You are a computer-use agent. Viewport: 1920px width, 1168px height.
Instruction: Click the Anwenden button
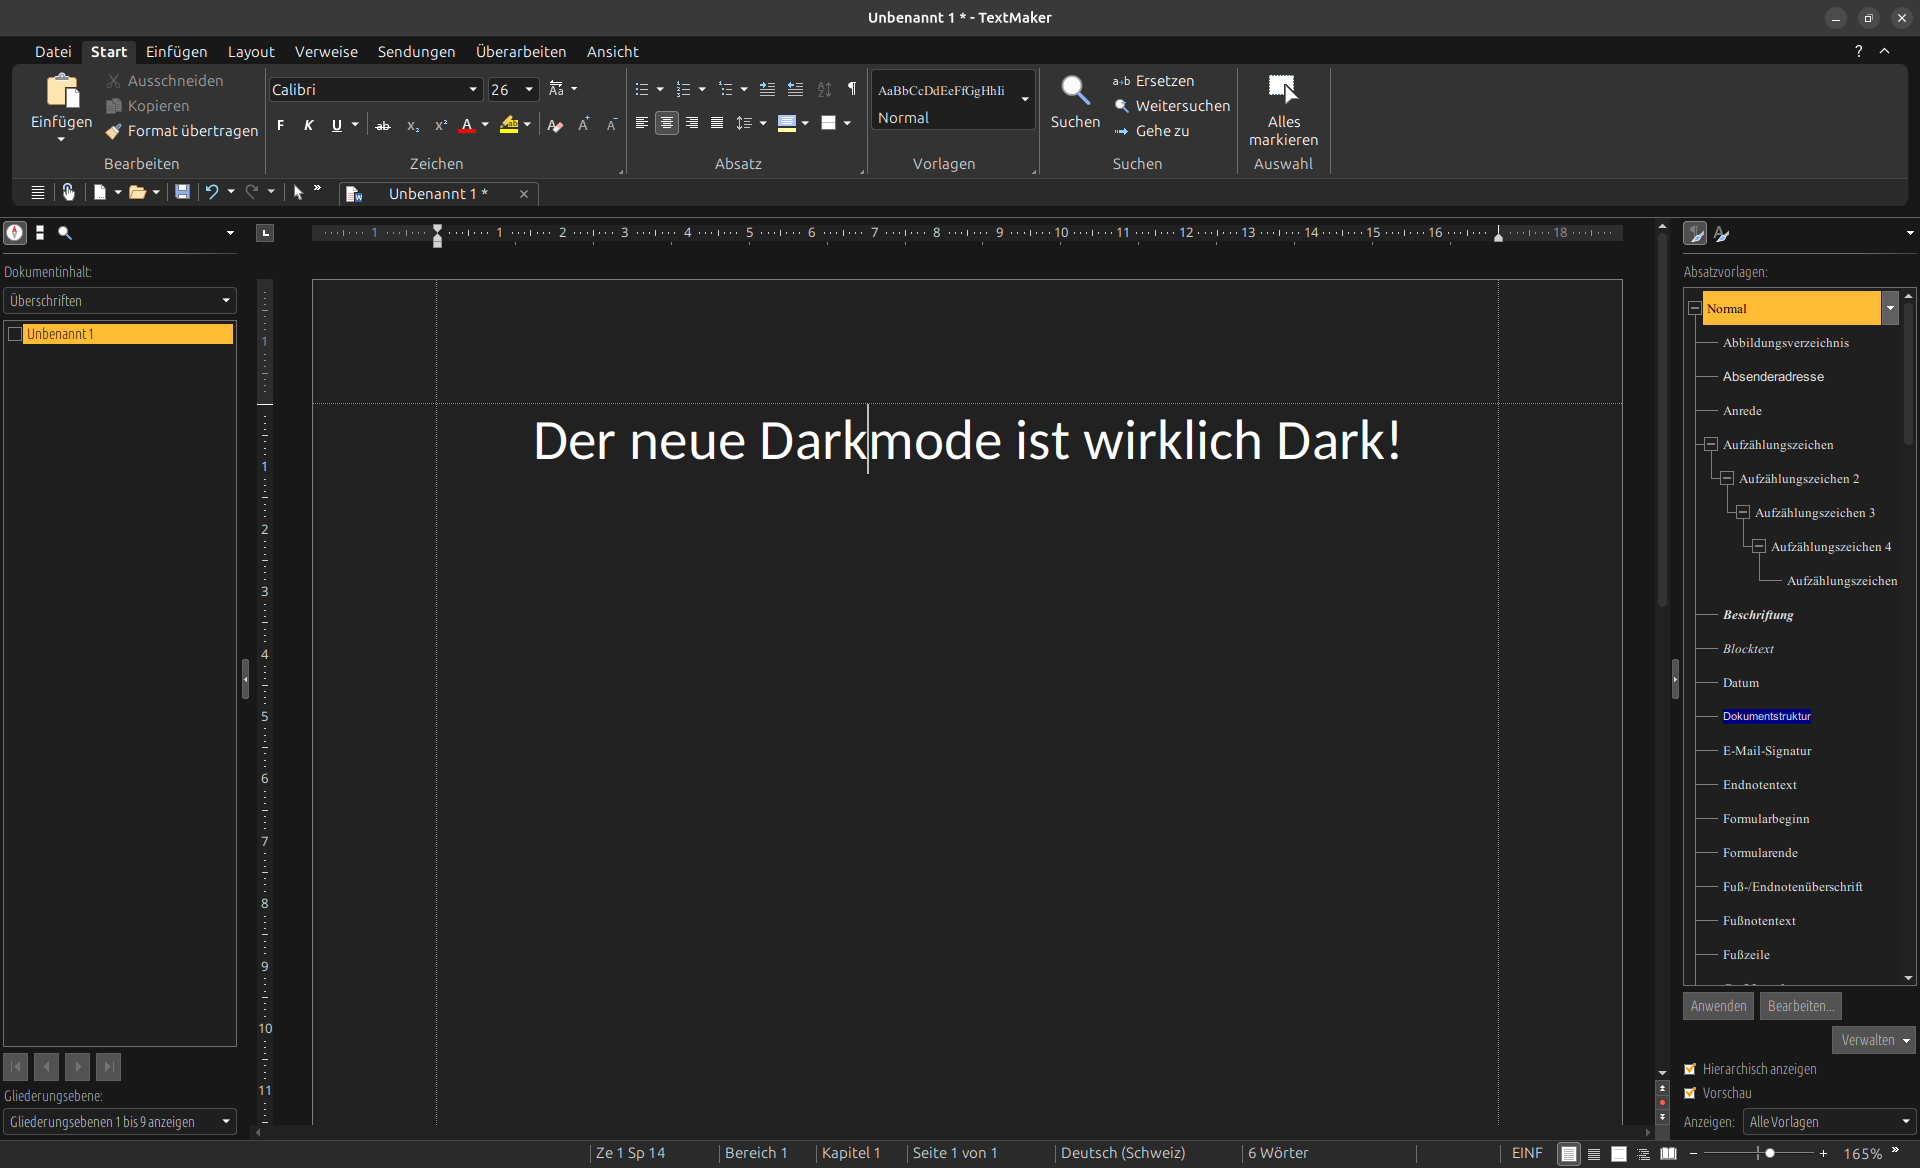coord(1718,1006)
